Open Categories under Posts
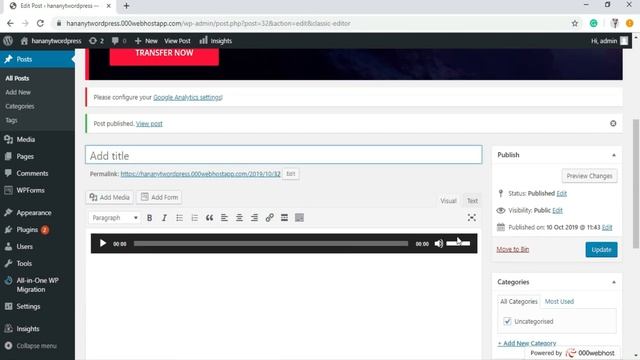This screenshot has height=360, width=640. pos(20,106)
